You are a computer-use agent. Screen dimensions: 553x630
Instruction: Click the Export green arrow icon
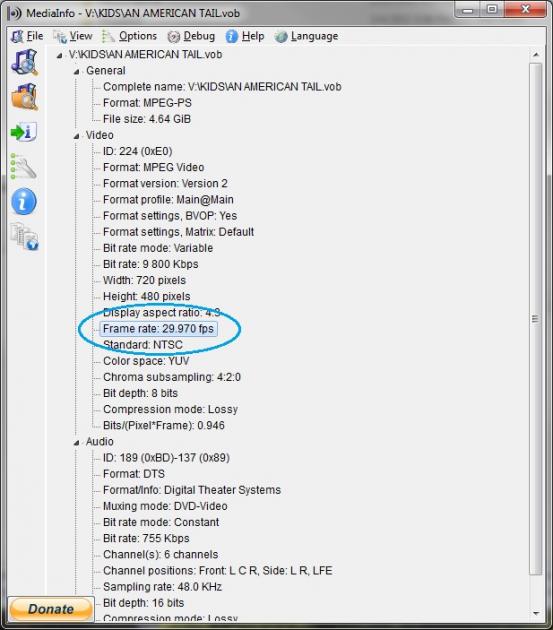click(24, 132)
